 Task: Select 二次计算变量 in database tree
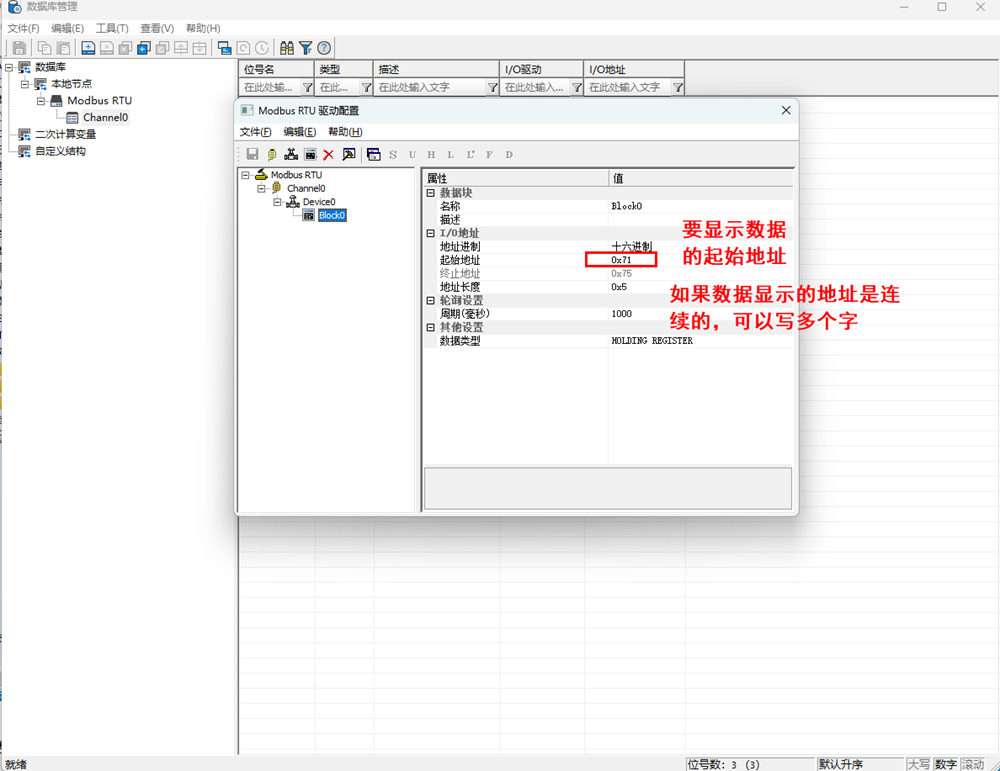point(66,135)
